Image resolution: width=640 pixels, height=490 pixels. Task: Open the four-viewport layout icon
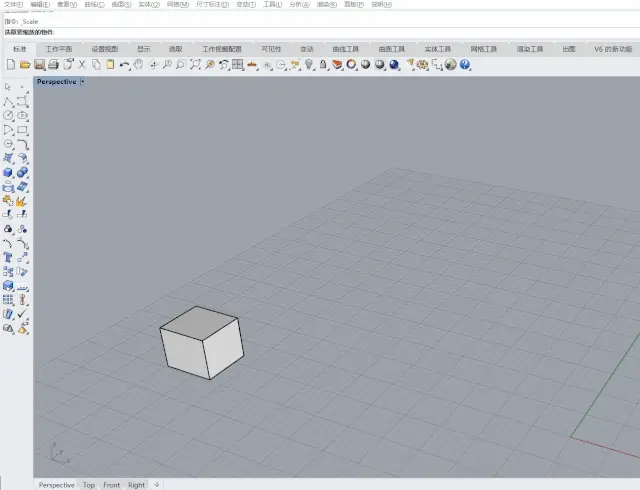pos(238,65)
